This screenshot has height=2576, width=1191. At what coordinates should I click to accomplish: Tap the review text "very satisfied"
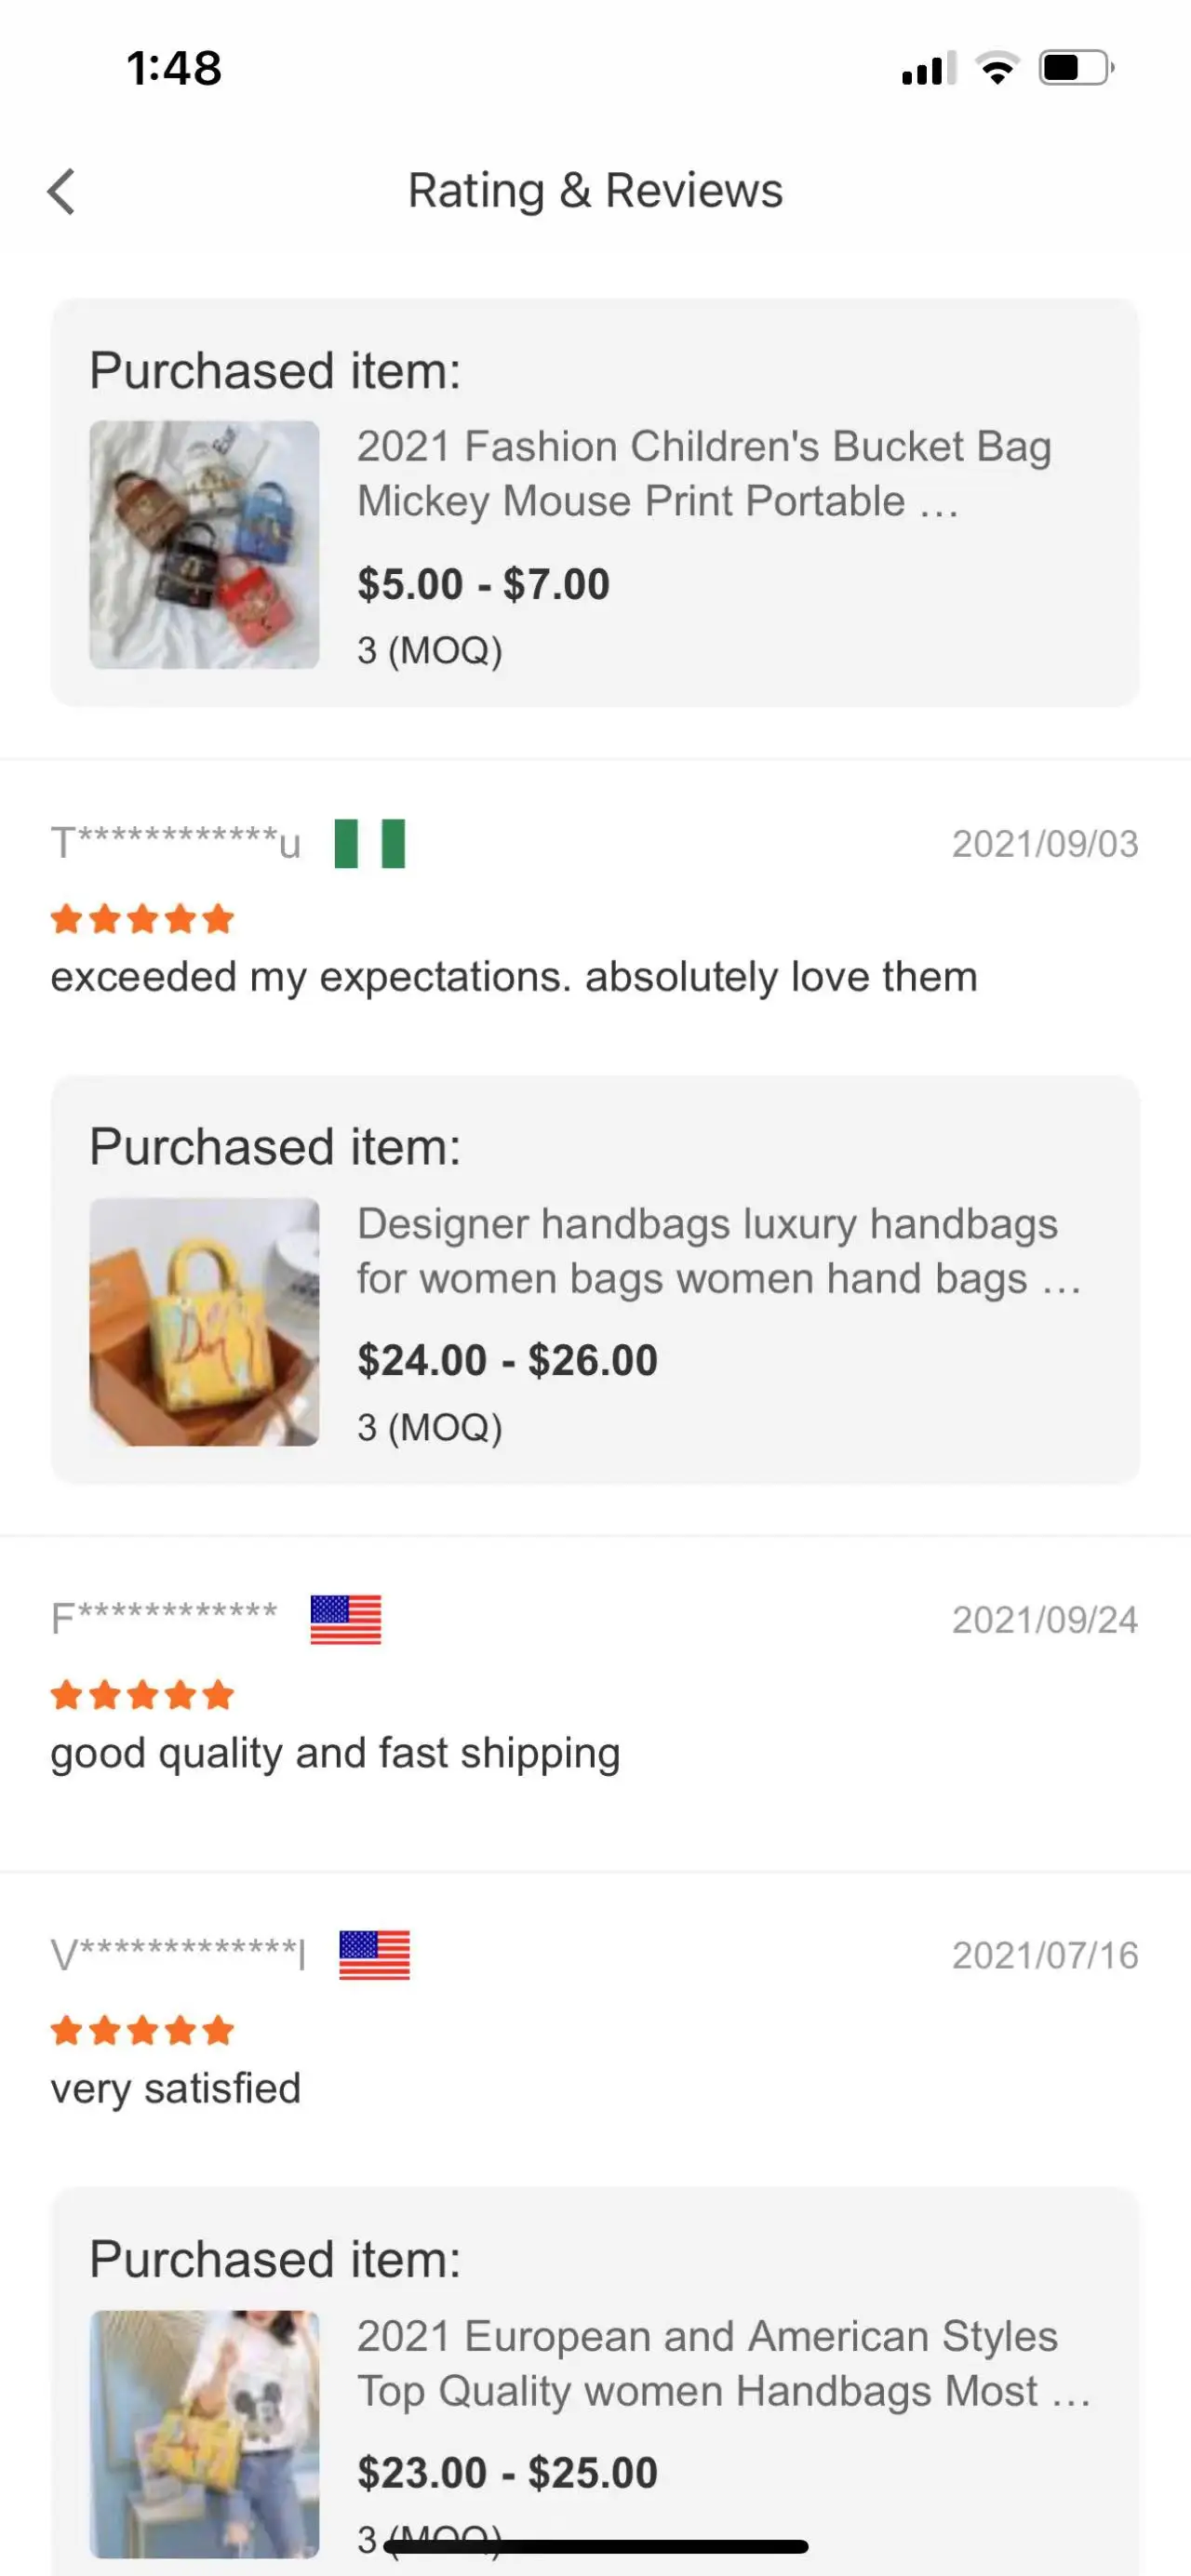pos(176,2089)
